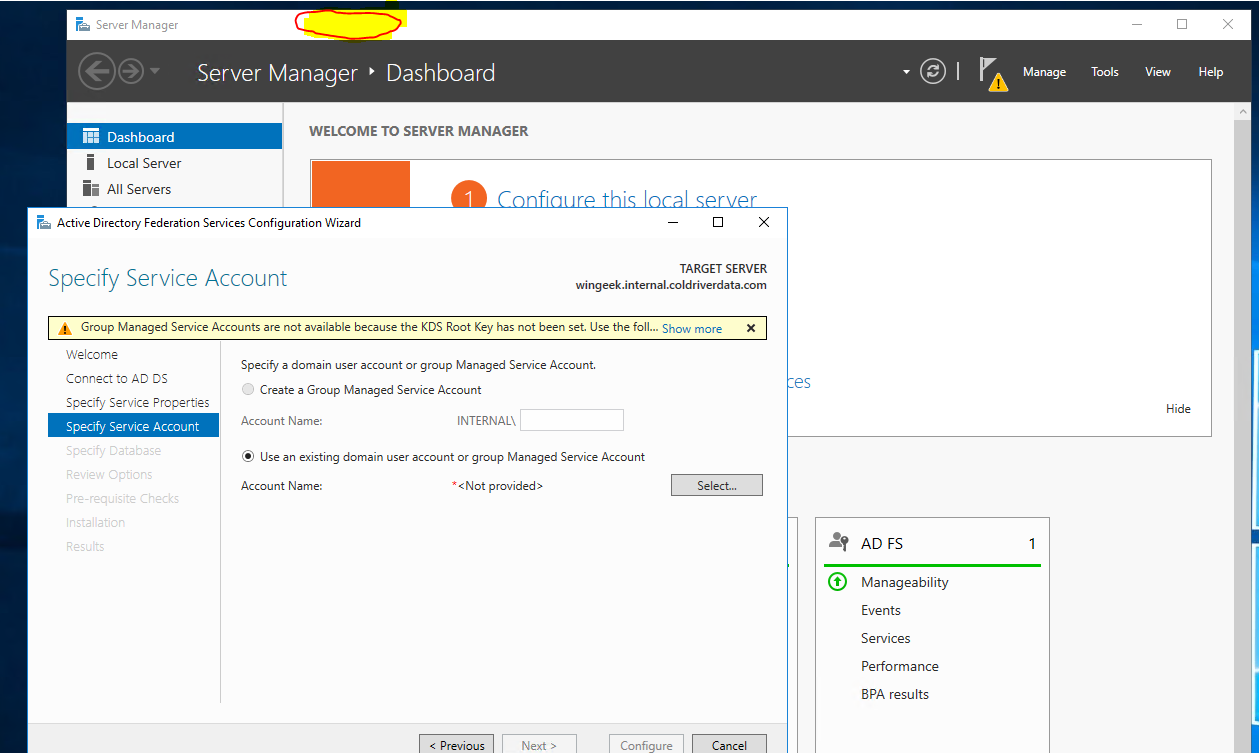Click the forward navigation arrow icon

point(131,72)
